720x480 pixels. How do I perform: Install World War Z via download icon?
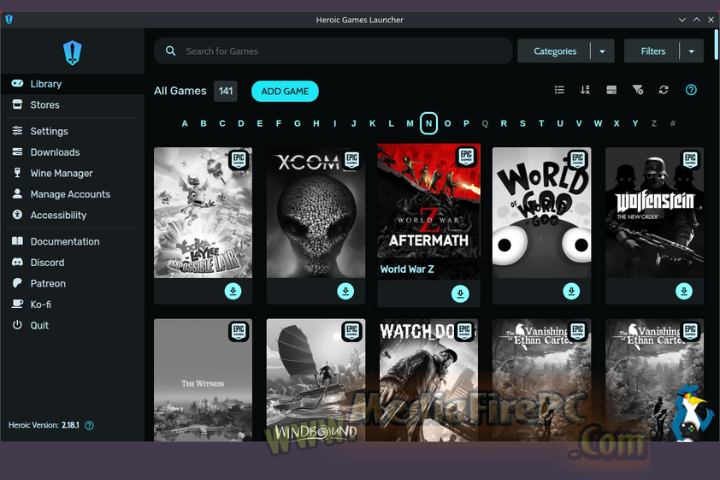click(460, 294)
